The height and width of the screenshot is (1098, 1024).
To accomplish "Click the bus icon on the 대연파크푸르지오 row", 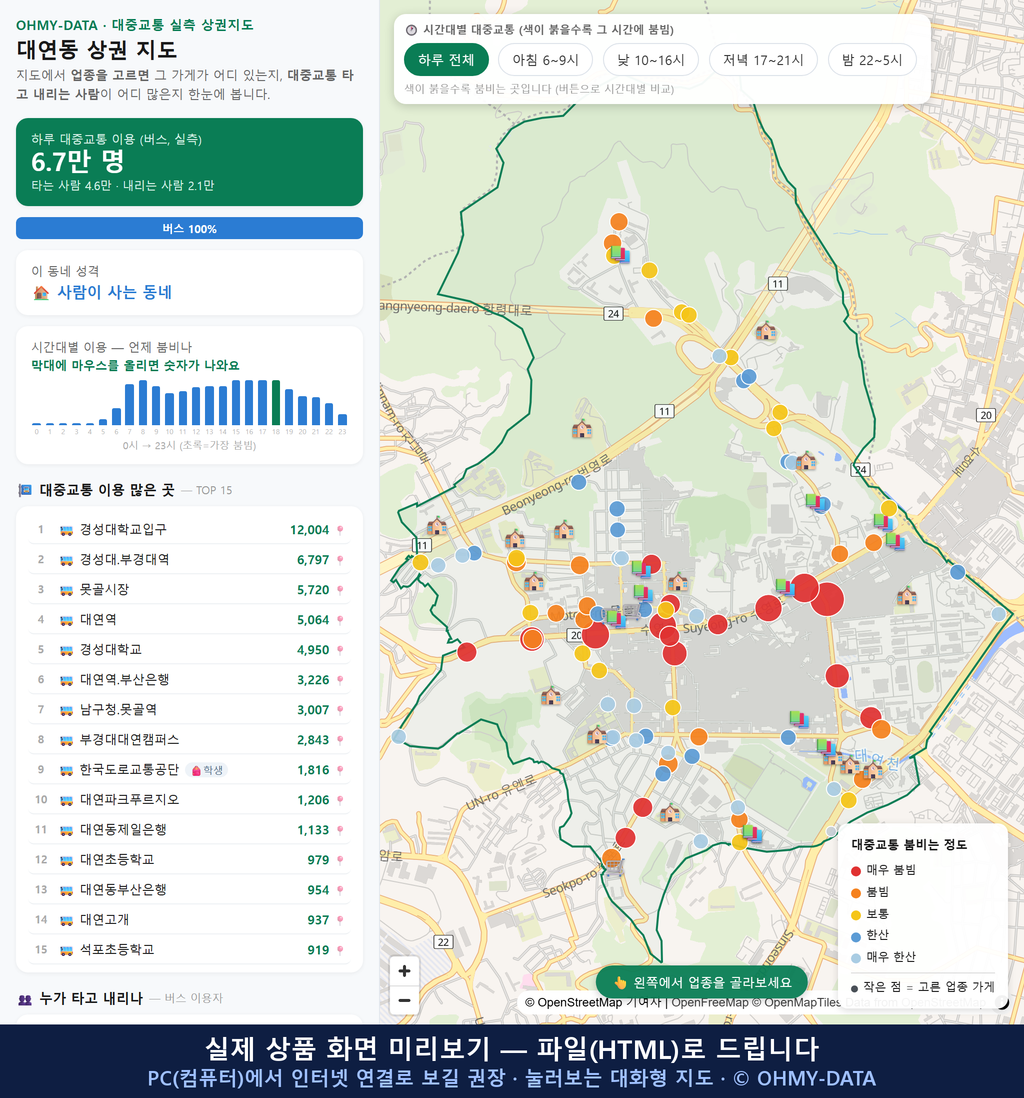I will 66,800.
